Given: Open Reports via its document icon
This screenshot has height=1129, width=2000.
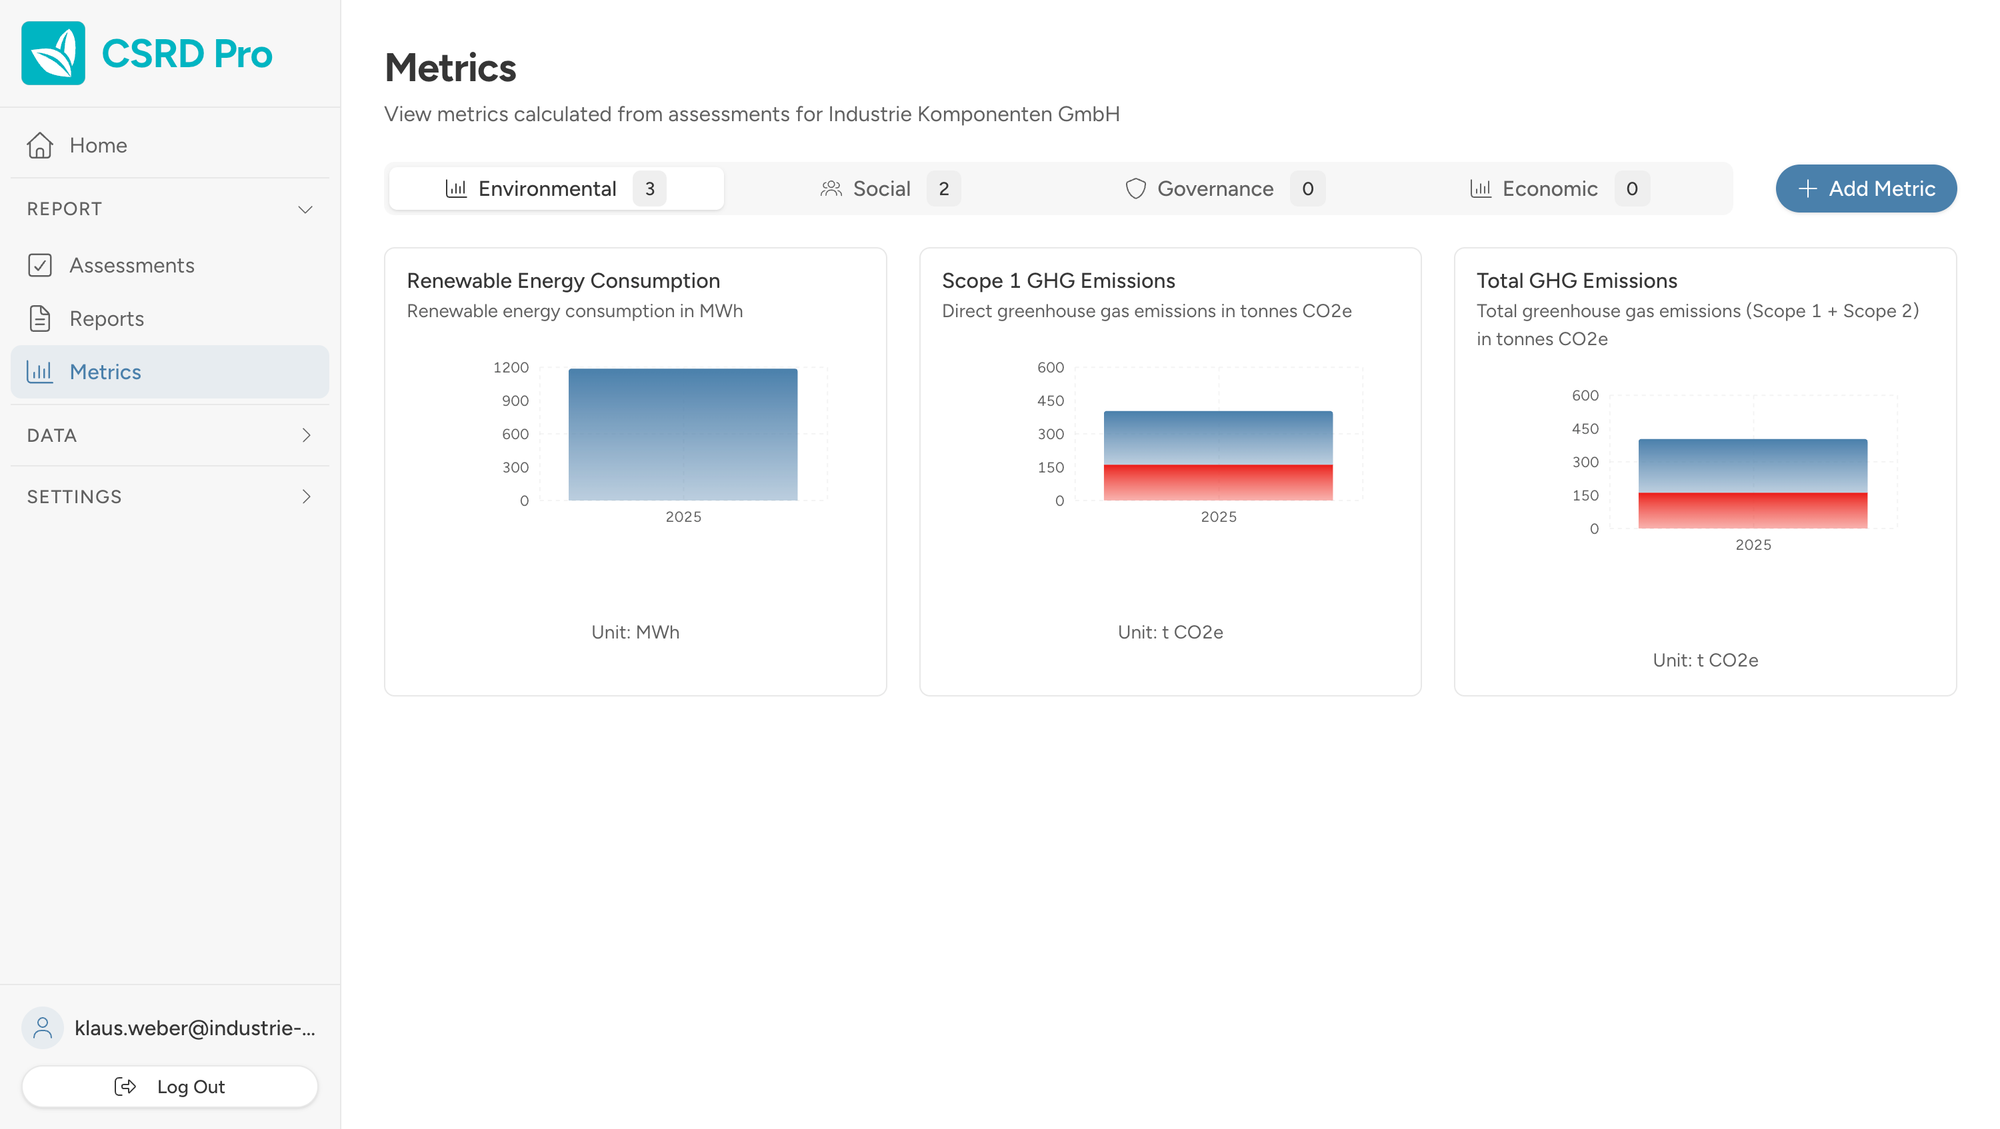Looking at the screenshot, I should click(40, 318).
